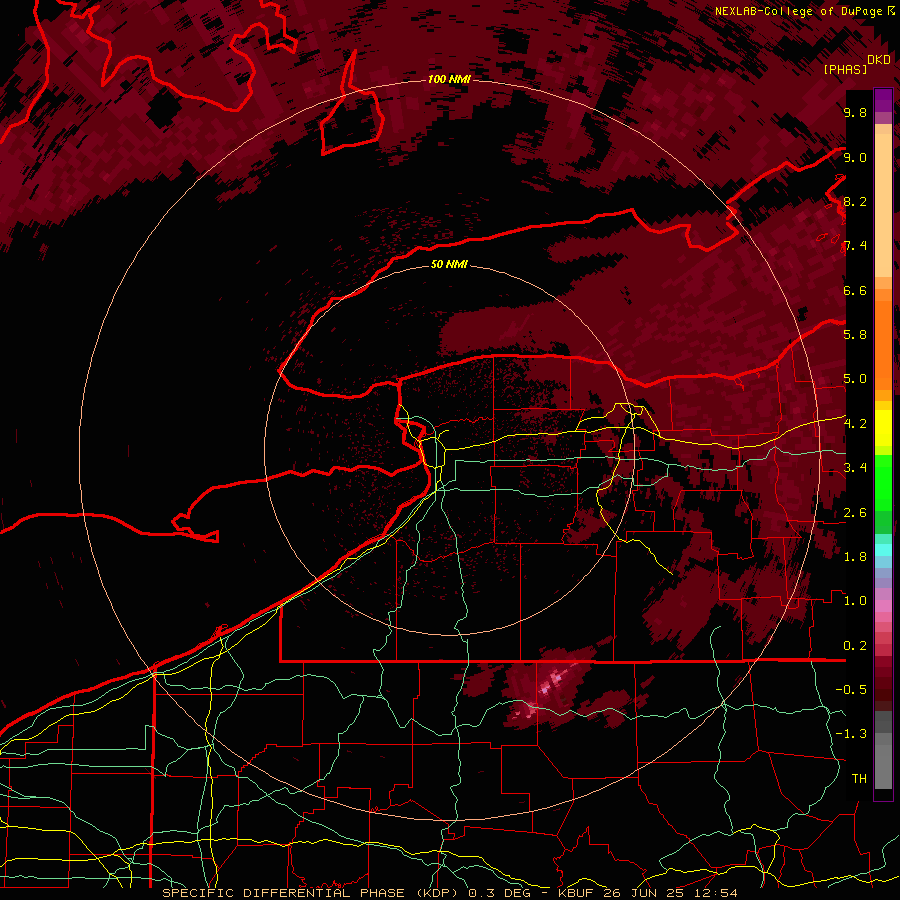Click the DKD product label

pyautogui.click(x=879, y=60)
